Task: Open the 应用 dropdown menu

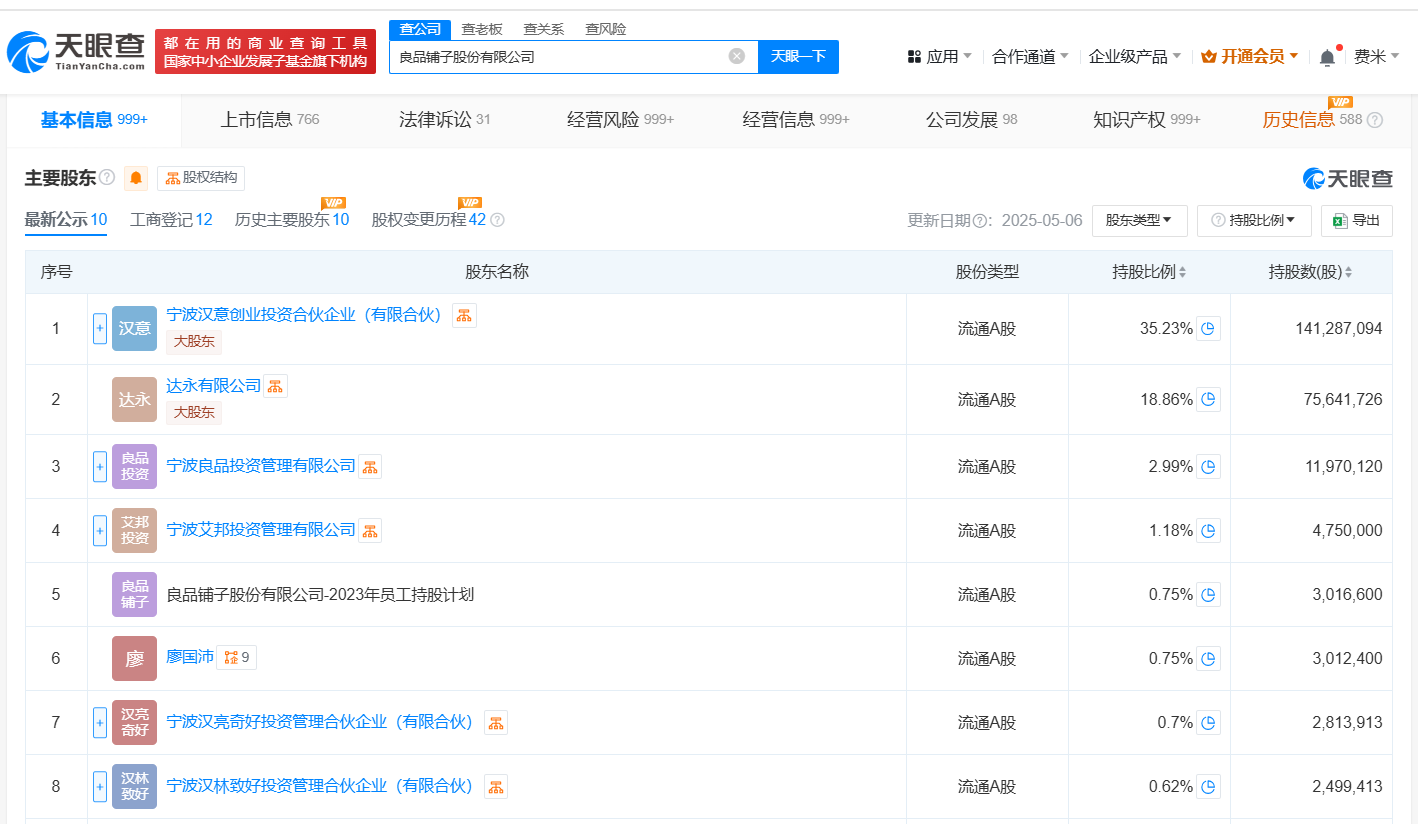Action: pyautogui.click(x=940, y=57)
